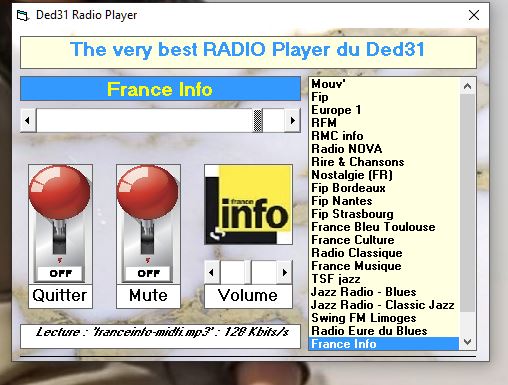Toggle the Mute switch
The width and height of the screenshot is (508, 385).
148,224
